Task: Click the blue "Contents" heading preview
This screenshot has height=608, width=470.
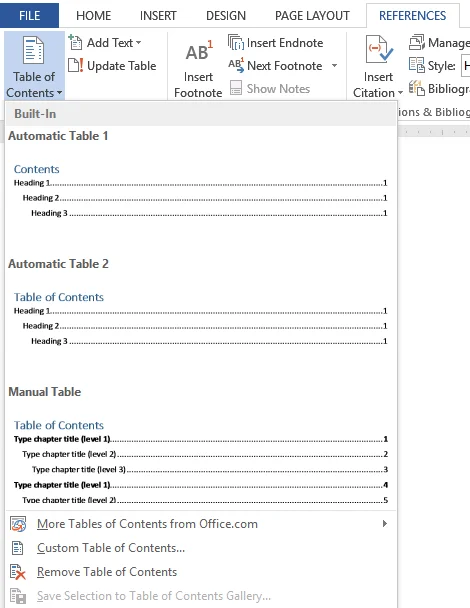Action: pyautogui.click(x=36, y=169)
